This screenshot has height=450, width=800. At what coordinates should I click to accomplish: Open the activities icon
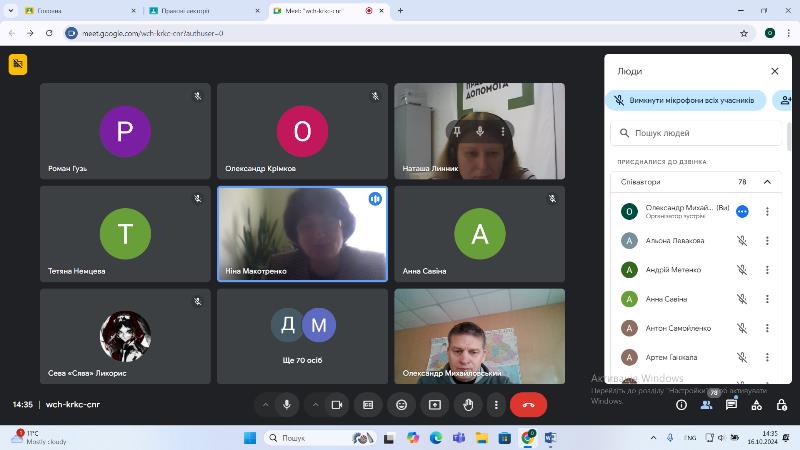[x=756, y=405]
